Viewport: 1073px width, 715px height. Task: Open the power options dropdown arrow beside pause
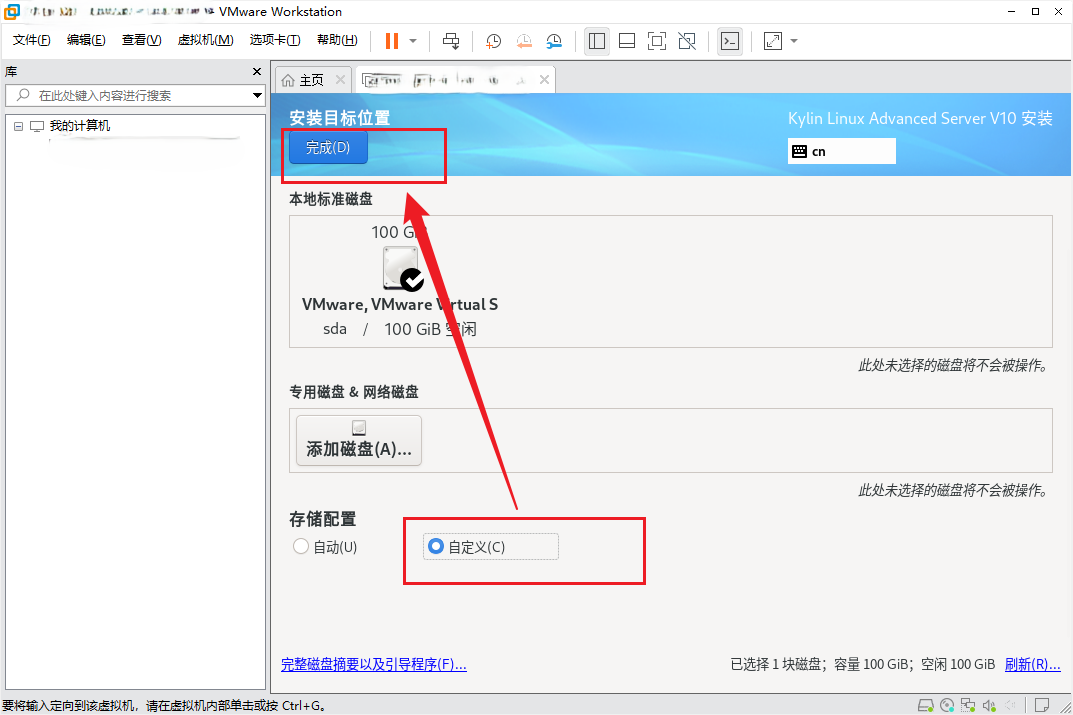point(413,41)
